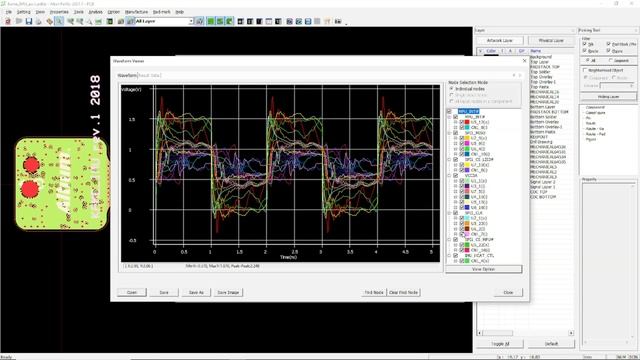
Task: Select Individual nodes radio button
Action: coord(451,89)
